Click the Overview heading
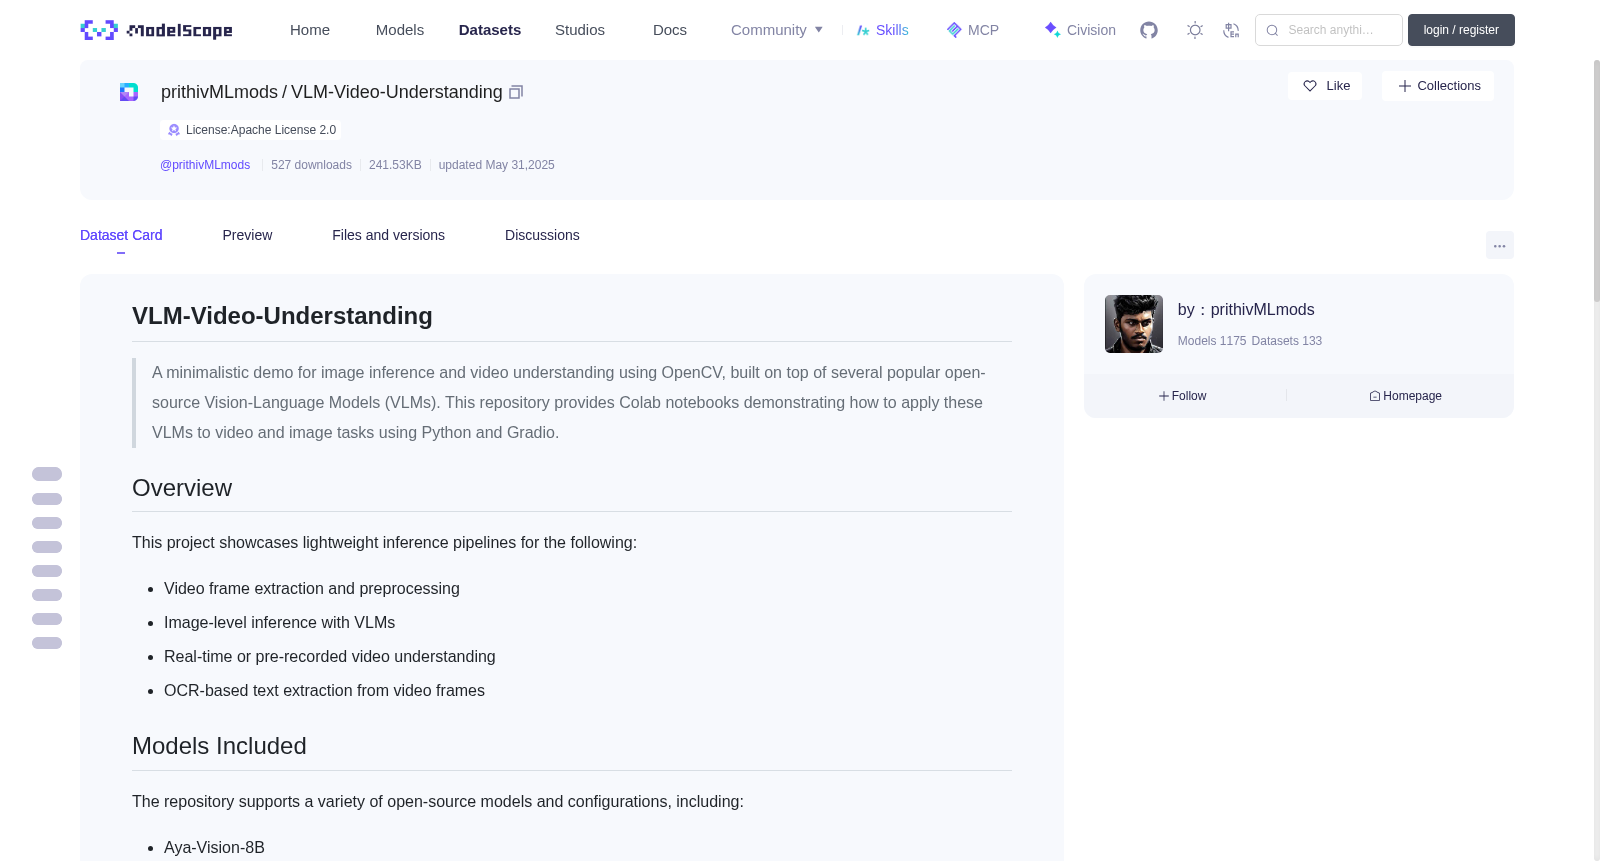The height and width of the screenshot is (861, 1600). [182, 488]
